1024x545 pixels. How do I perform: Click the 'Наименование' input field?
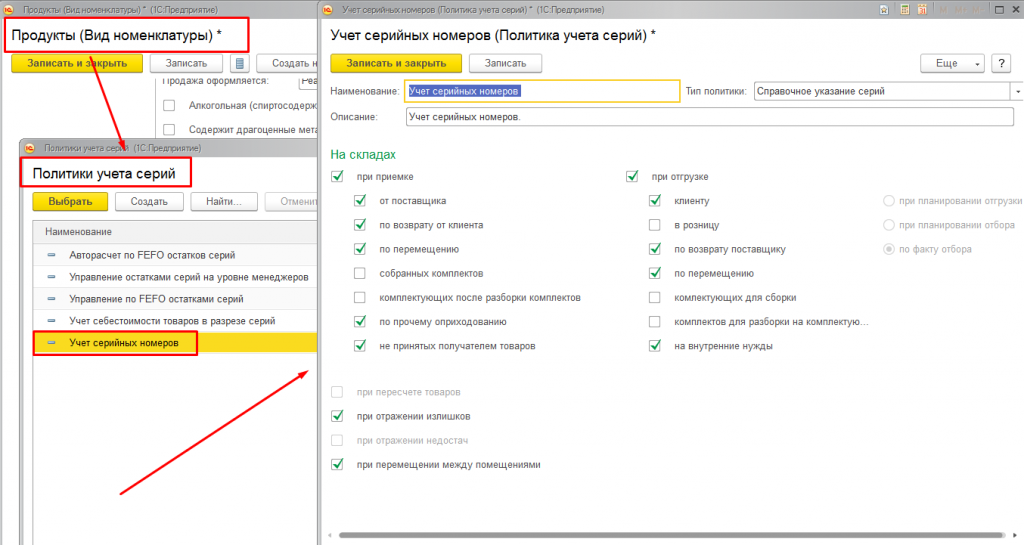(x=542, y=91)
